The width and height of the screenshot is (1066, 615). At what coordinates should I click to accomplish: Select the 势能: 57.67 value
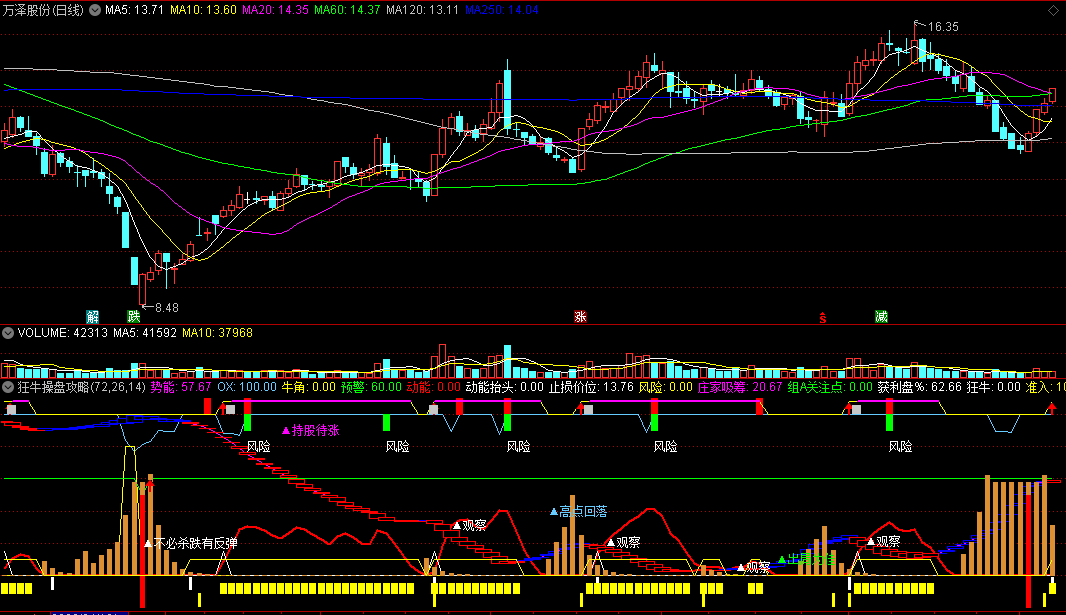181,387
